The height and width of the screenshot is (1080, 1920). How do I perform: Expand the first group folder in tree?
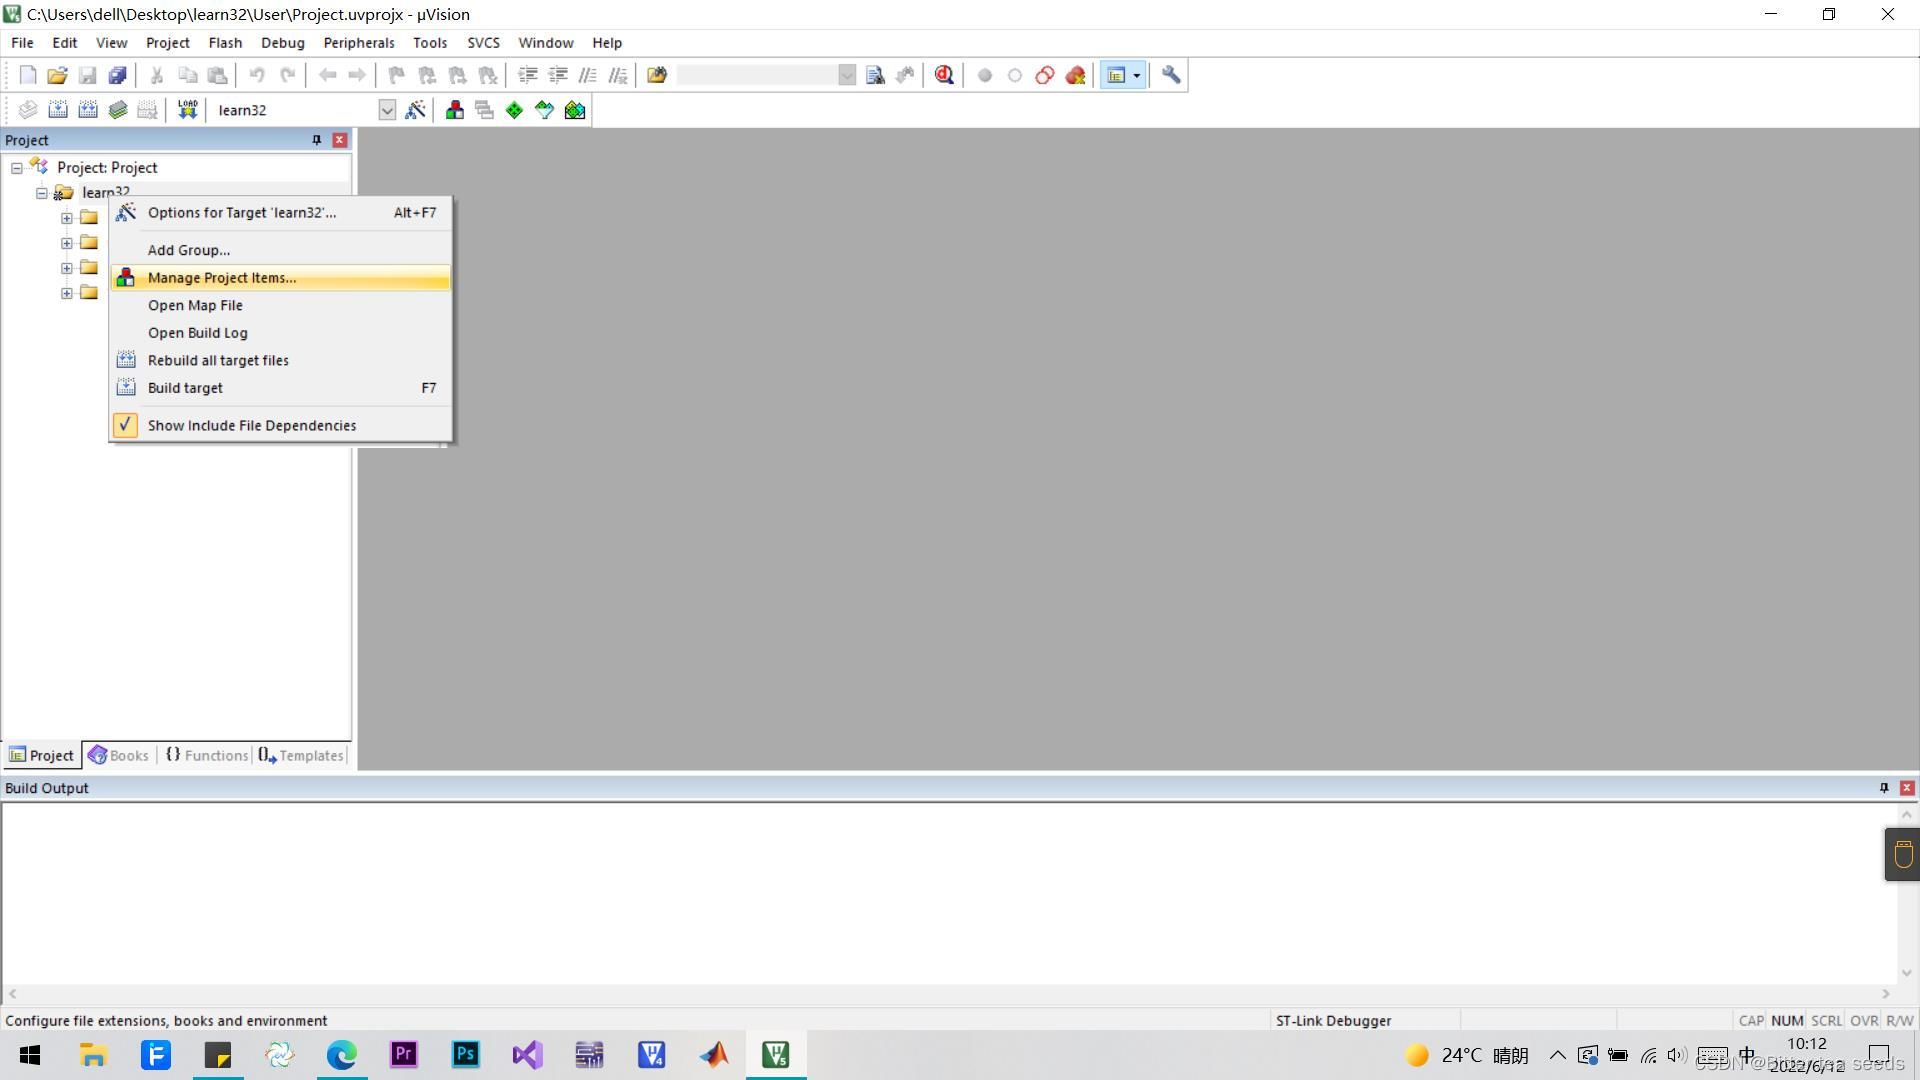pyautogui.click(x=66, y=218)
